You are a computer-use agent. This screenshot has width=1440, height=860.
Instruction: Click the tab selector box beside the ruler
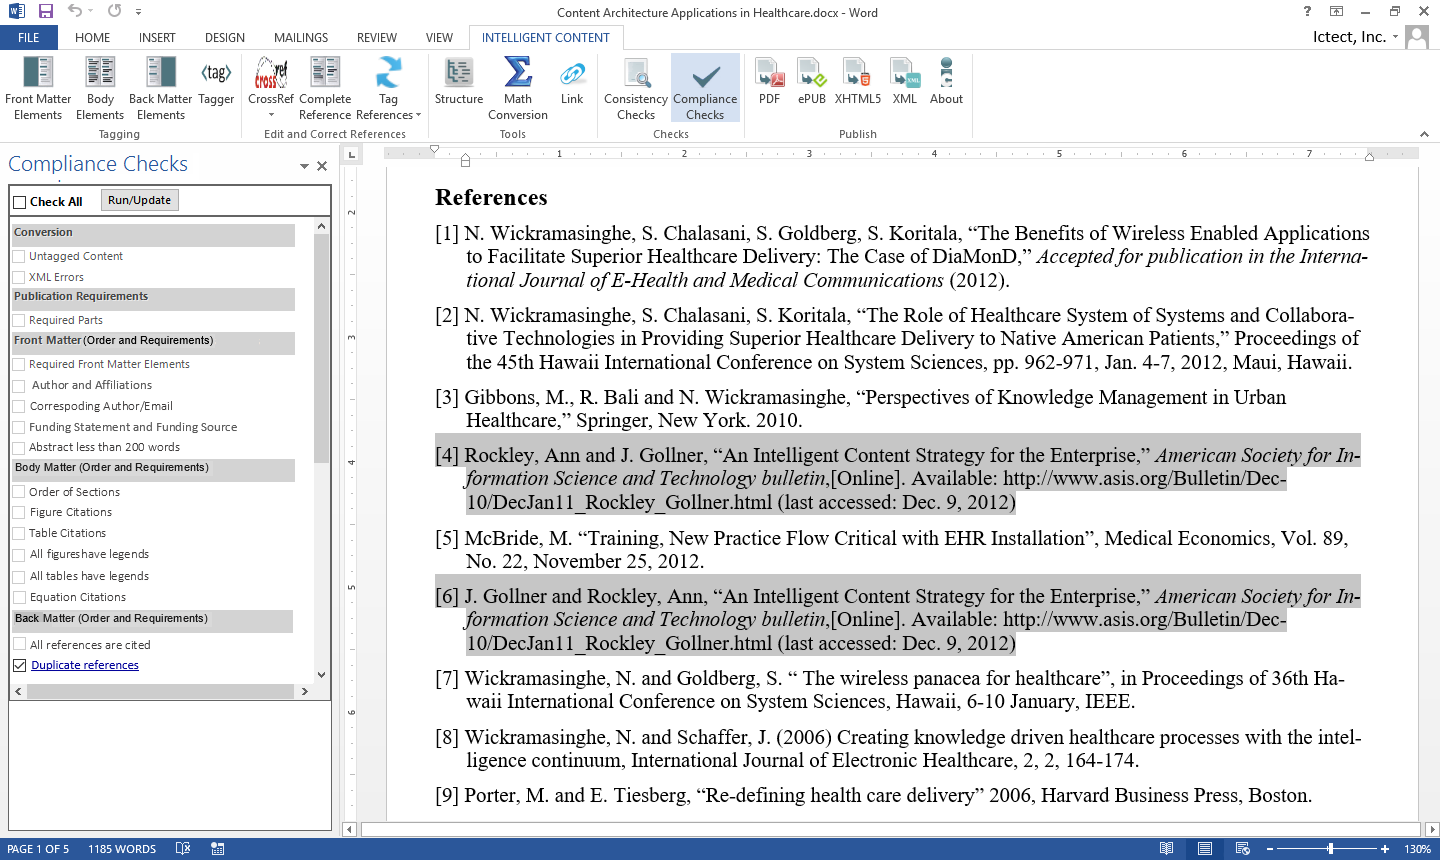[351, 154]
